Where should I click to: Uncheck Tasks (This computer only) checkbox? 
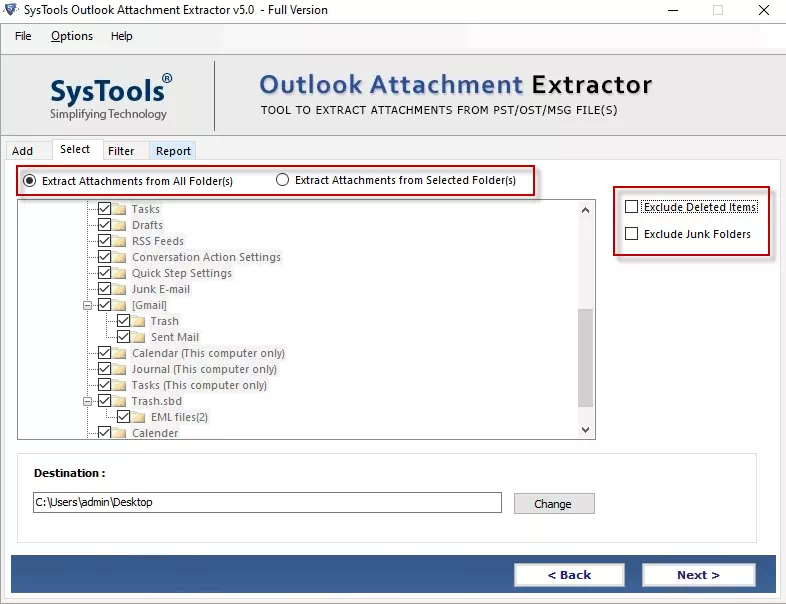(104, 384)
